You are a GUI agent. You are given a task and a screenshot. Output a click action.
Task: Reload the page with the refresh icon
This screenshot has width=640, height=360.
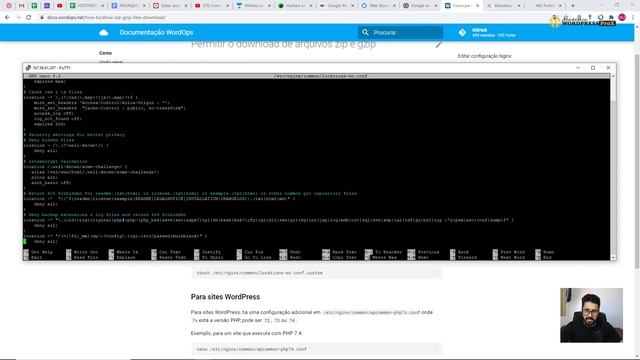pos(29,18)
